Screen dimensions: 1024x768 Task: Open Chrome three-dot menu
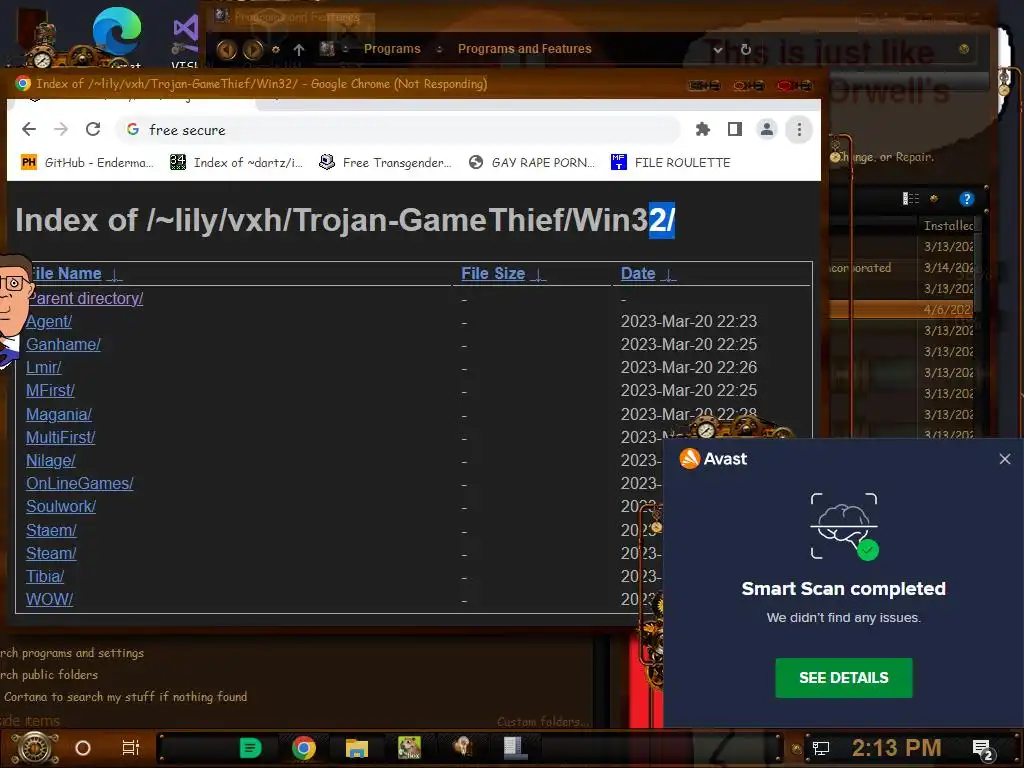coord(799,129)
